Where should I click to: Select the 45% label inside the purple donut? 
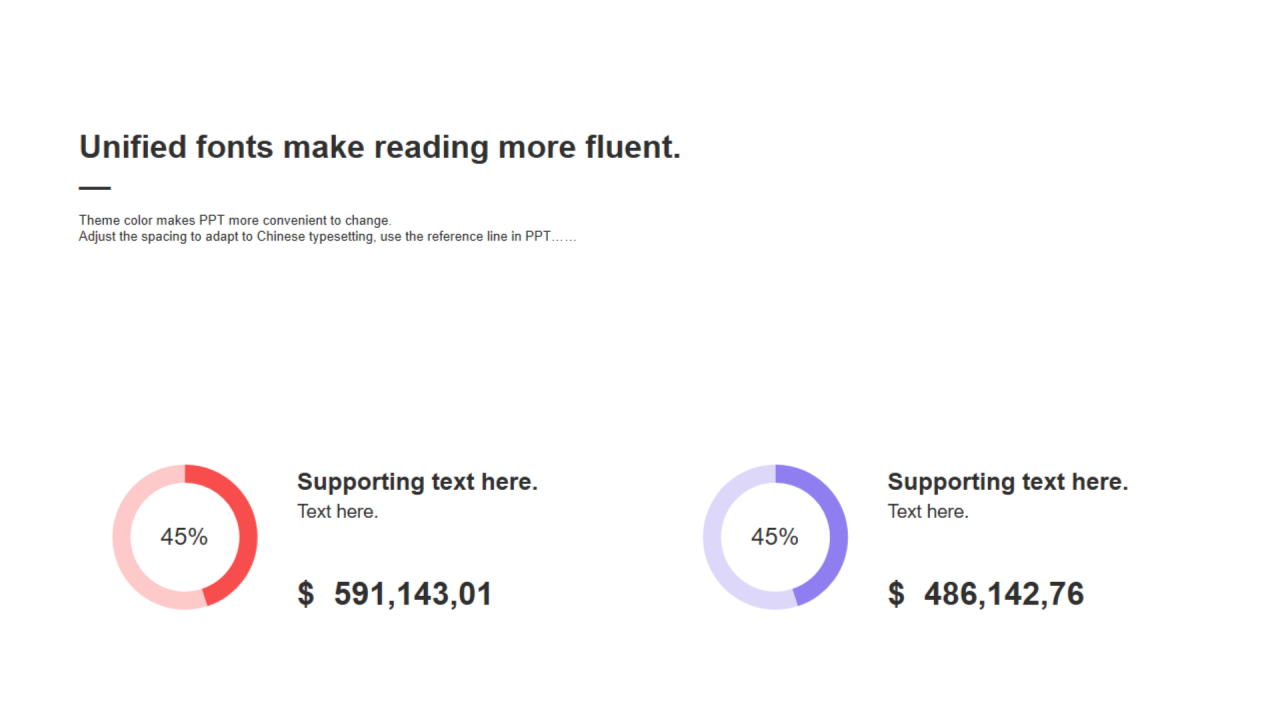[775, 537]
